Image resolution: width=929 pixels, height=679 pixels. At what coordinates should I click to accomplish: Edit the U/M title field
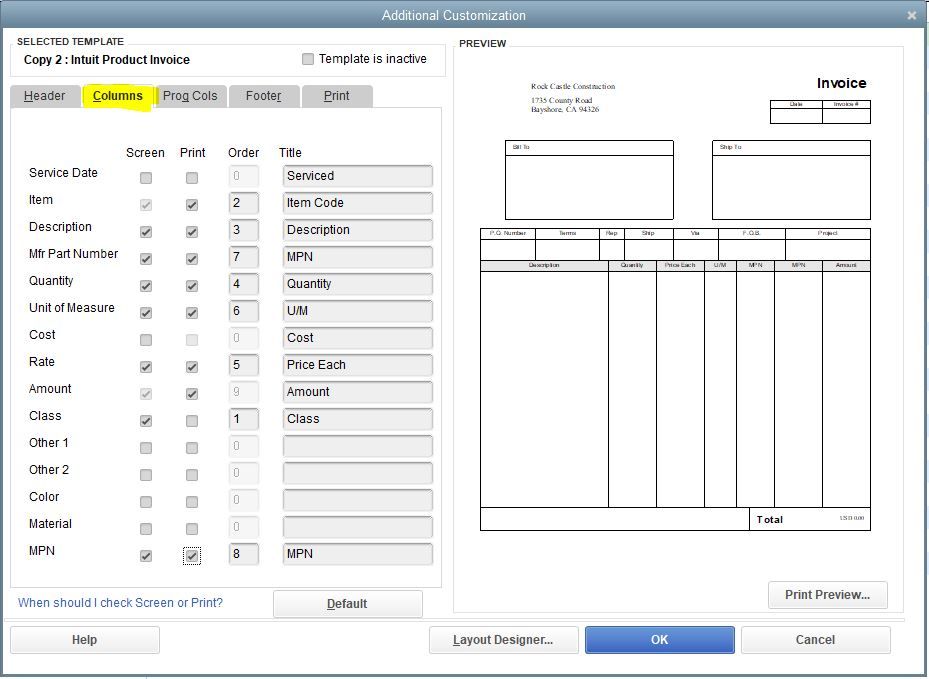[x=358, y=310]
